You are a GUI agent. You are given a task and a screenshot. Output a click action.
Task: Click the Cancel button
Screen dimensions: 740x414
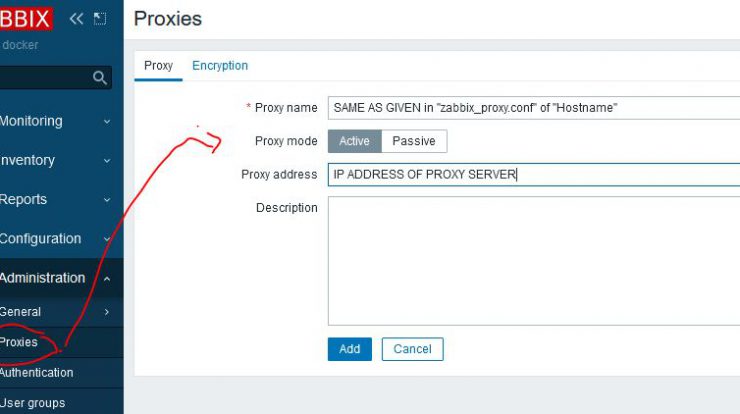412,349
